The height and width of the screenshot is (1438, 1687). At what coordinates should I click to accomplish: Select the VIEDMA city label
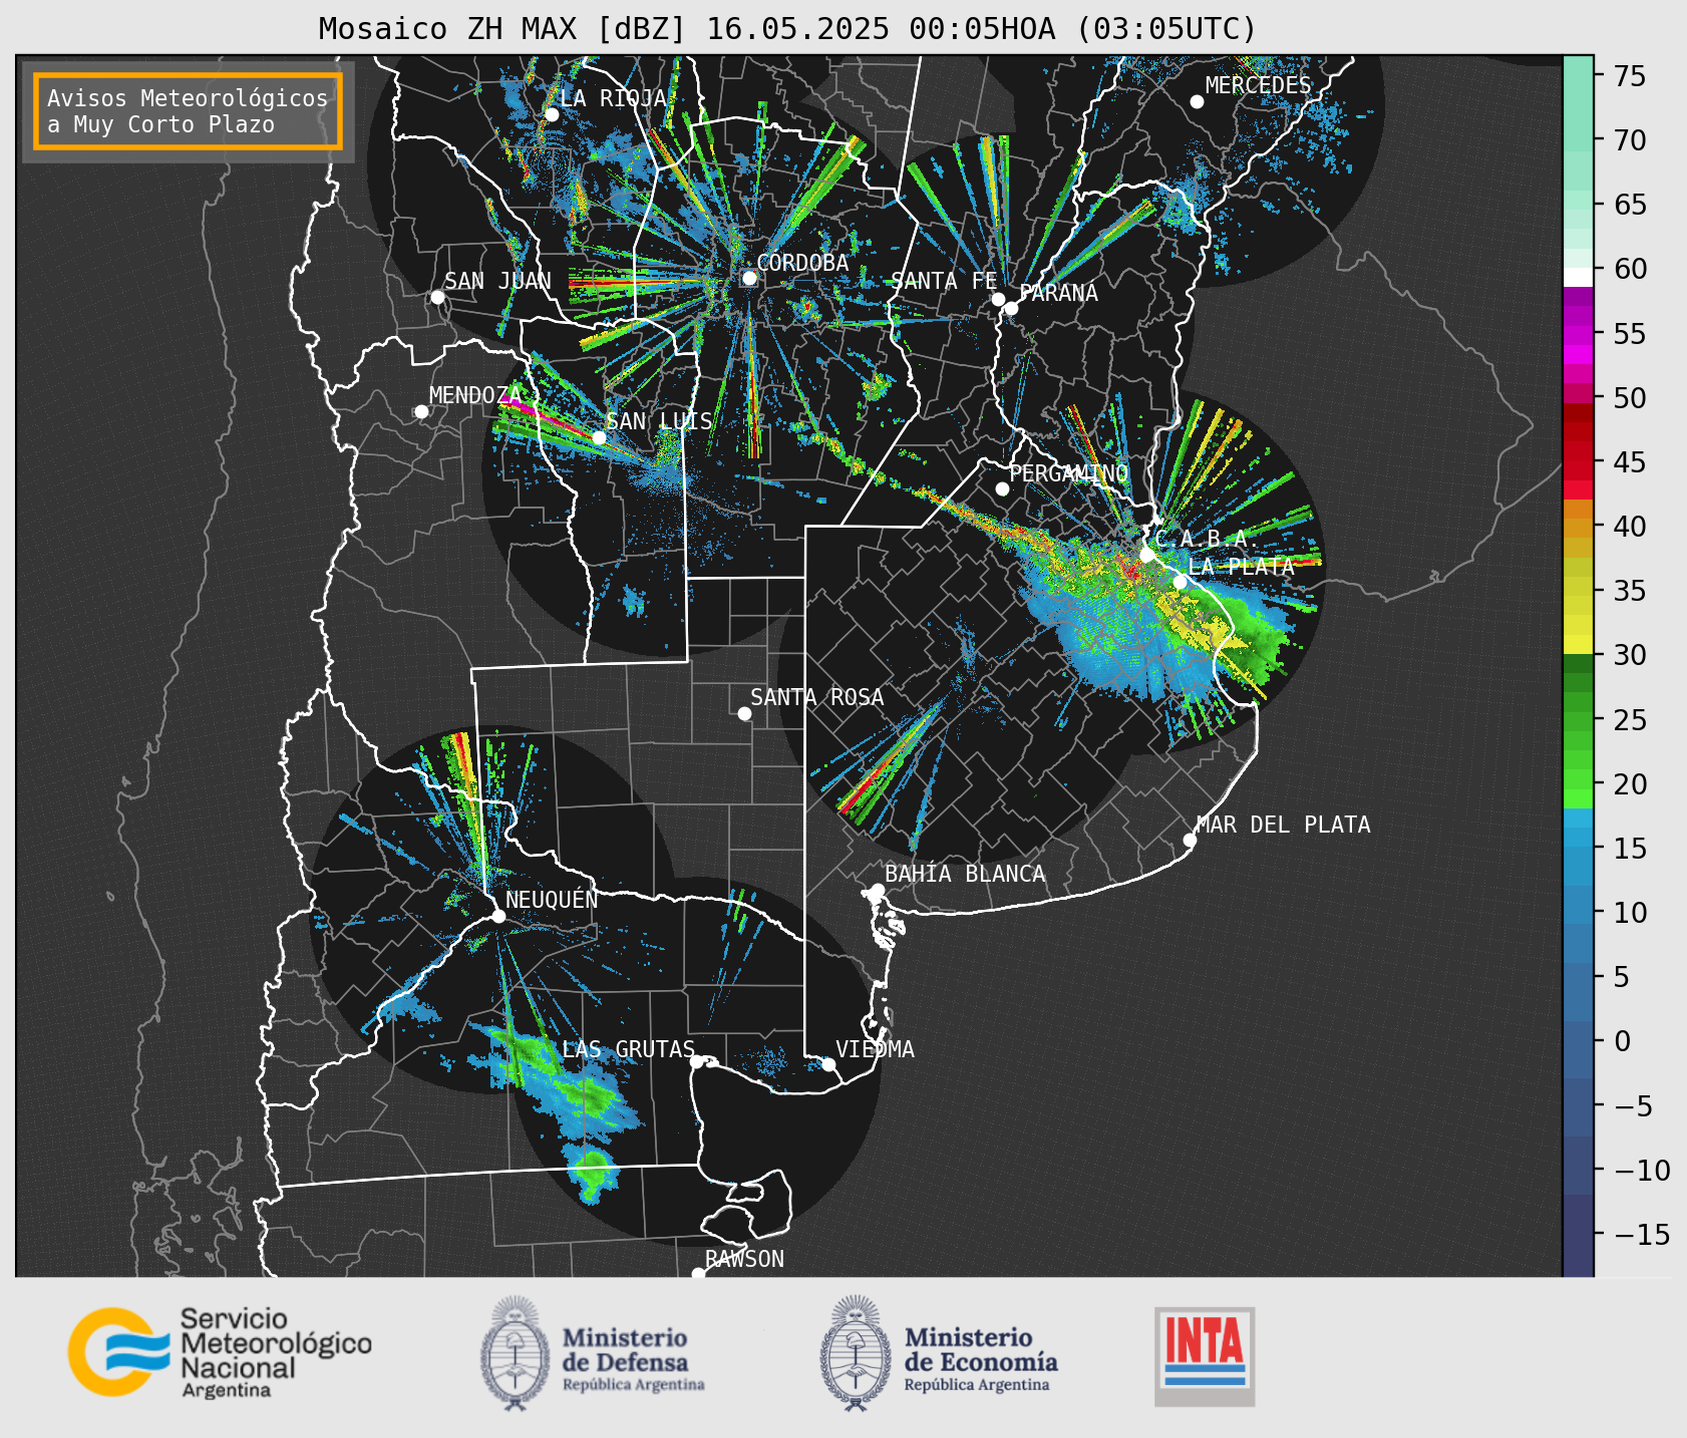pyautogui.click(x=875, y=1049)
